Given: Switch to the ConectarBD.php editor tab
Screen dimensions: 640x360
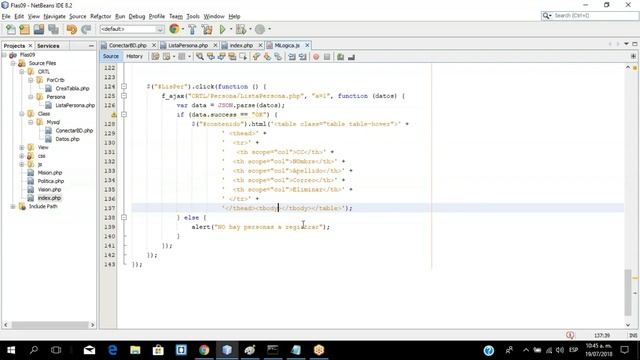Looking at the screenshot, I should (x=127, y=45).
